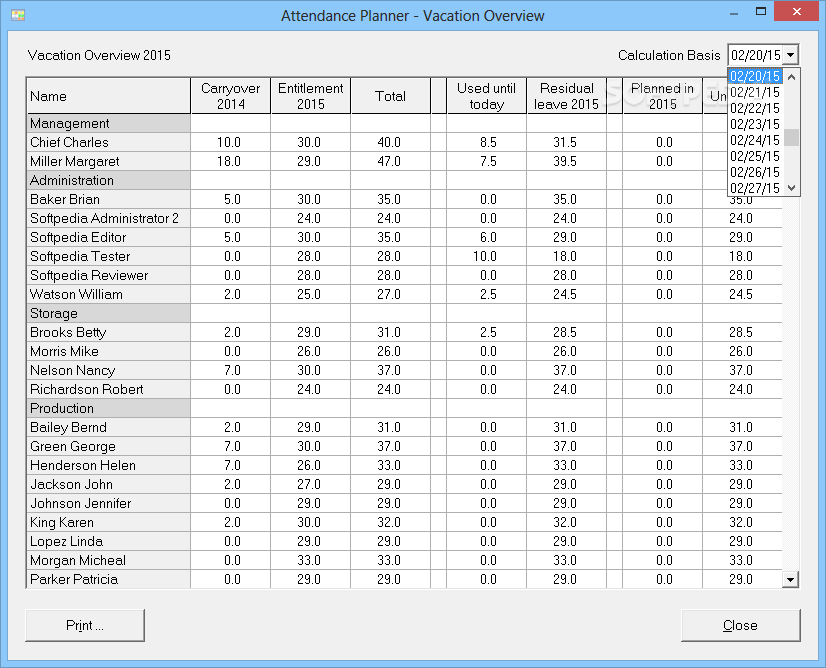
Task: Select the Parker Patricia name cell
Action: 108,579
